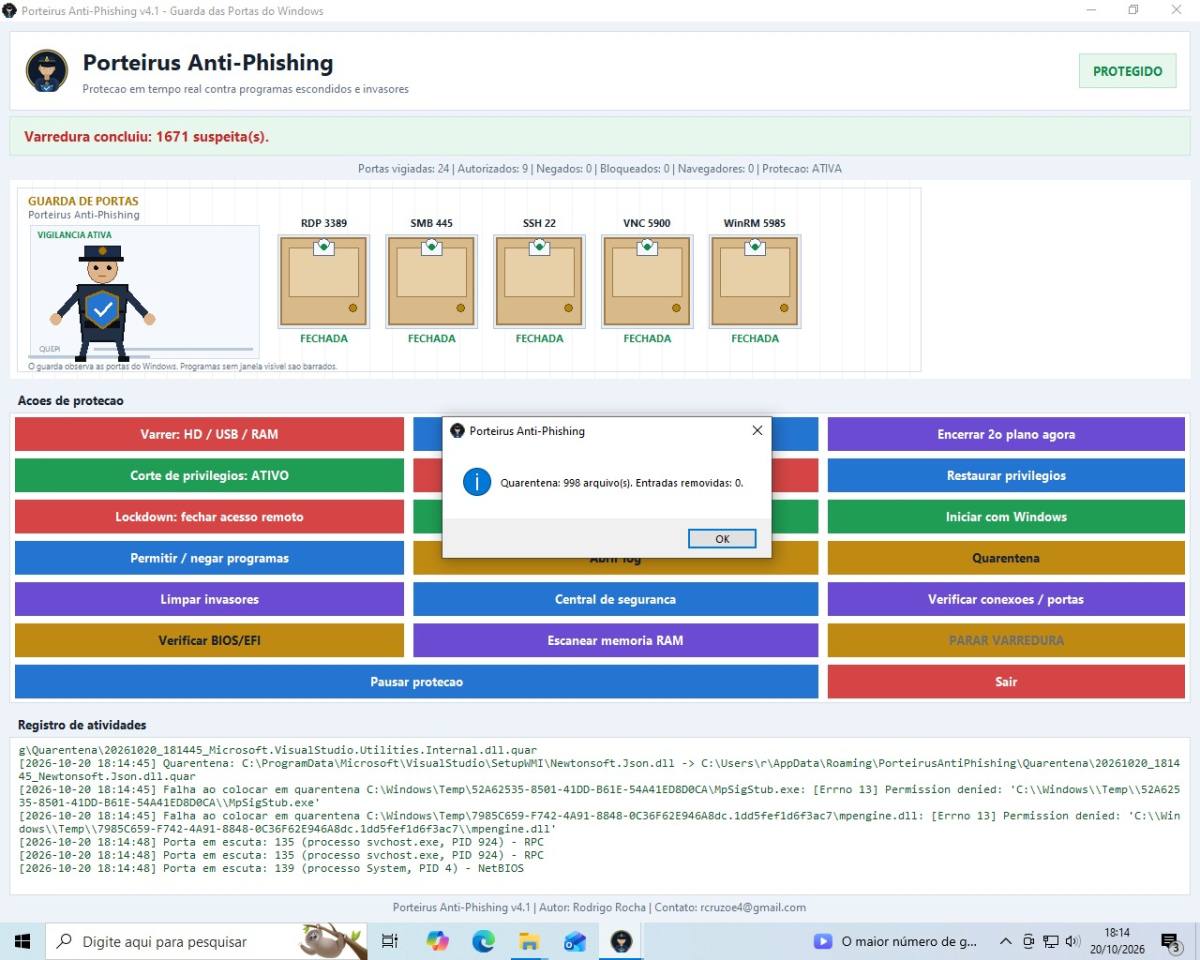Viewport: 1200px width, 960px height.
Task: Open Central de seguranca
Action: (x=615, y=599)
